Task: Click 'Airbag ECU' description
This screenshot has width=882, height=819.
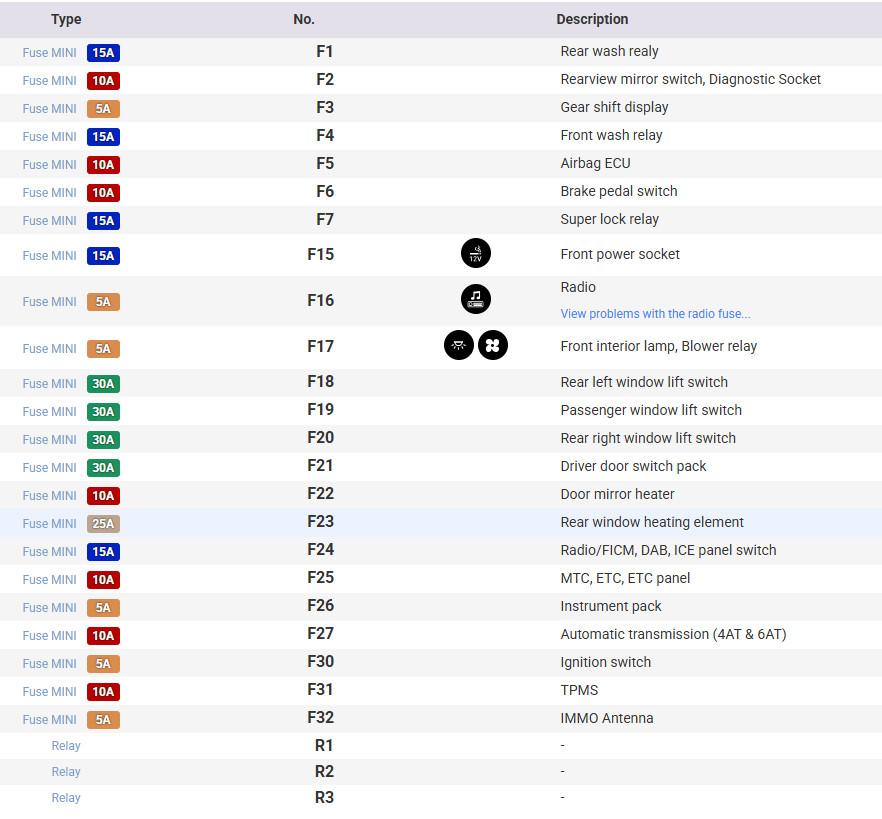Action: 595,163
